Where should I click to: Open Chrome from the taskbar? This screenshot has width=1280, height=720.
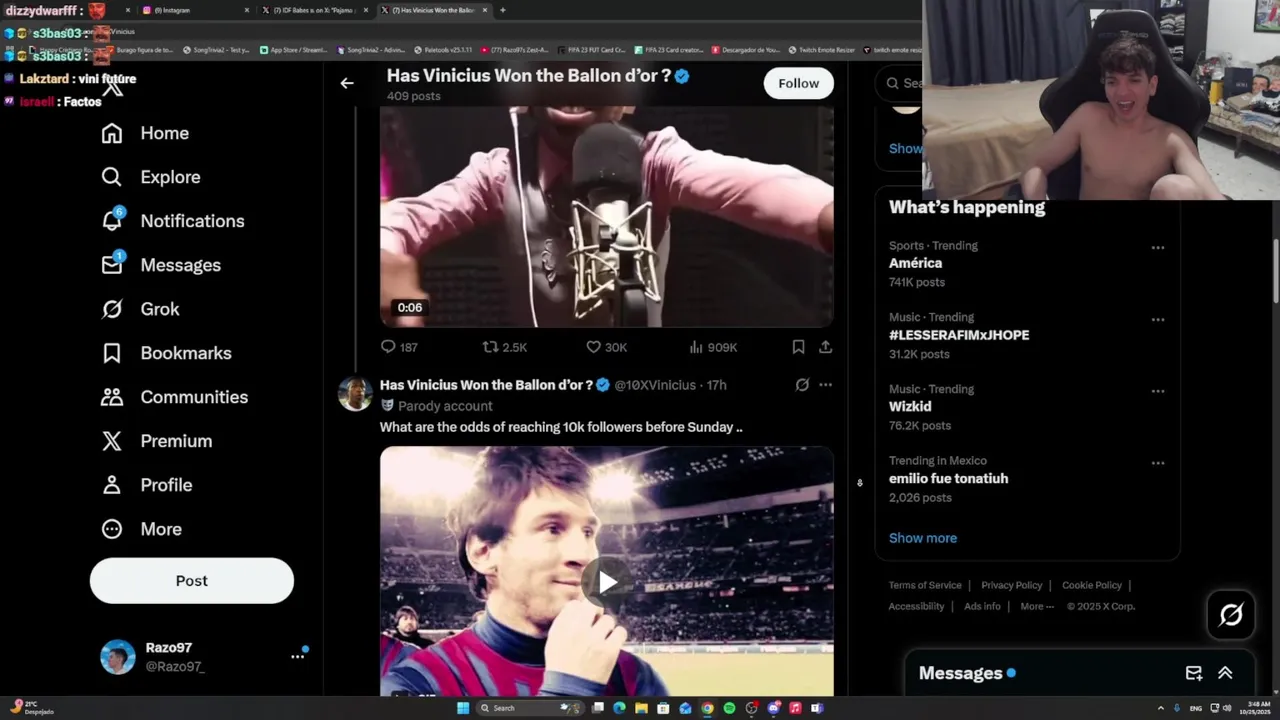(x=707, y=708)
